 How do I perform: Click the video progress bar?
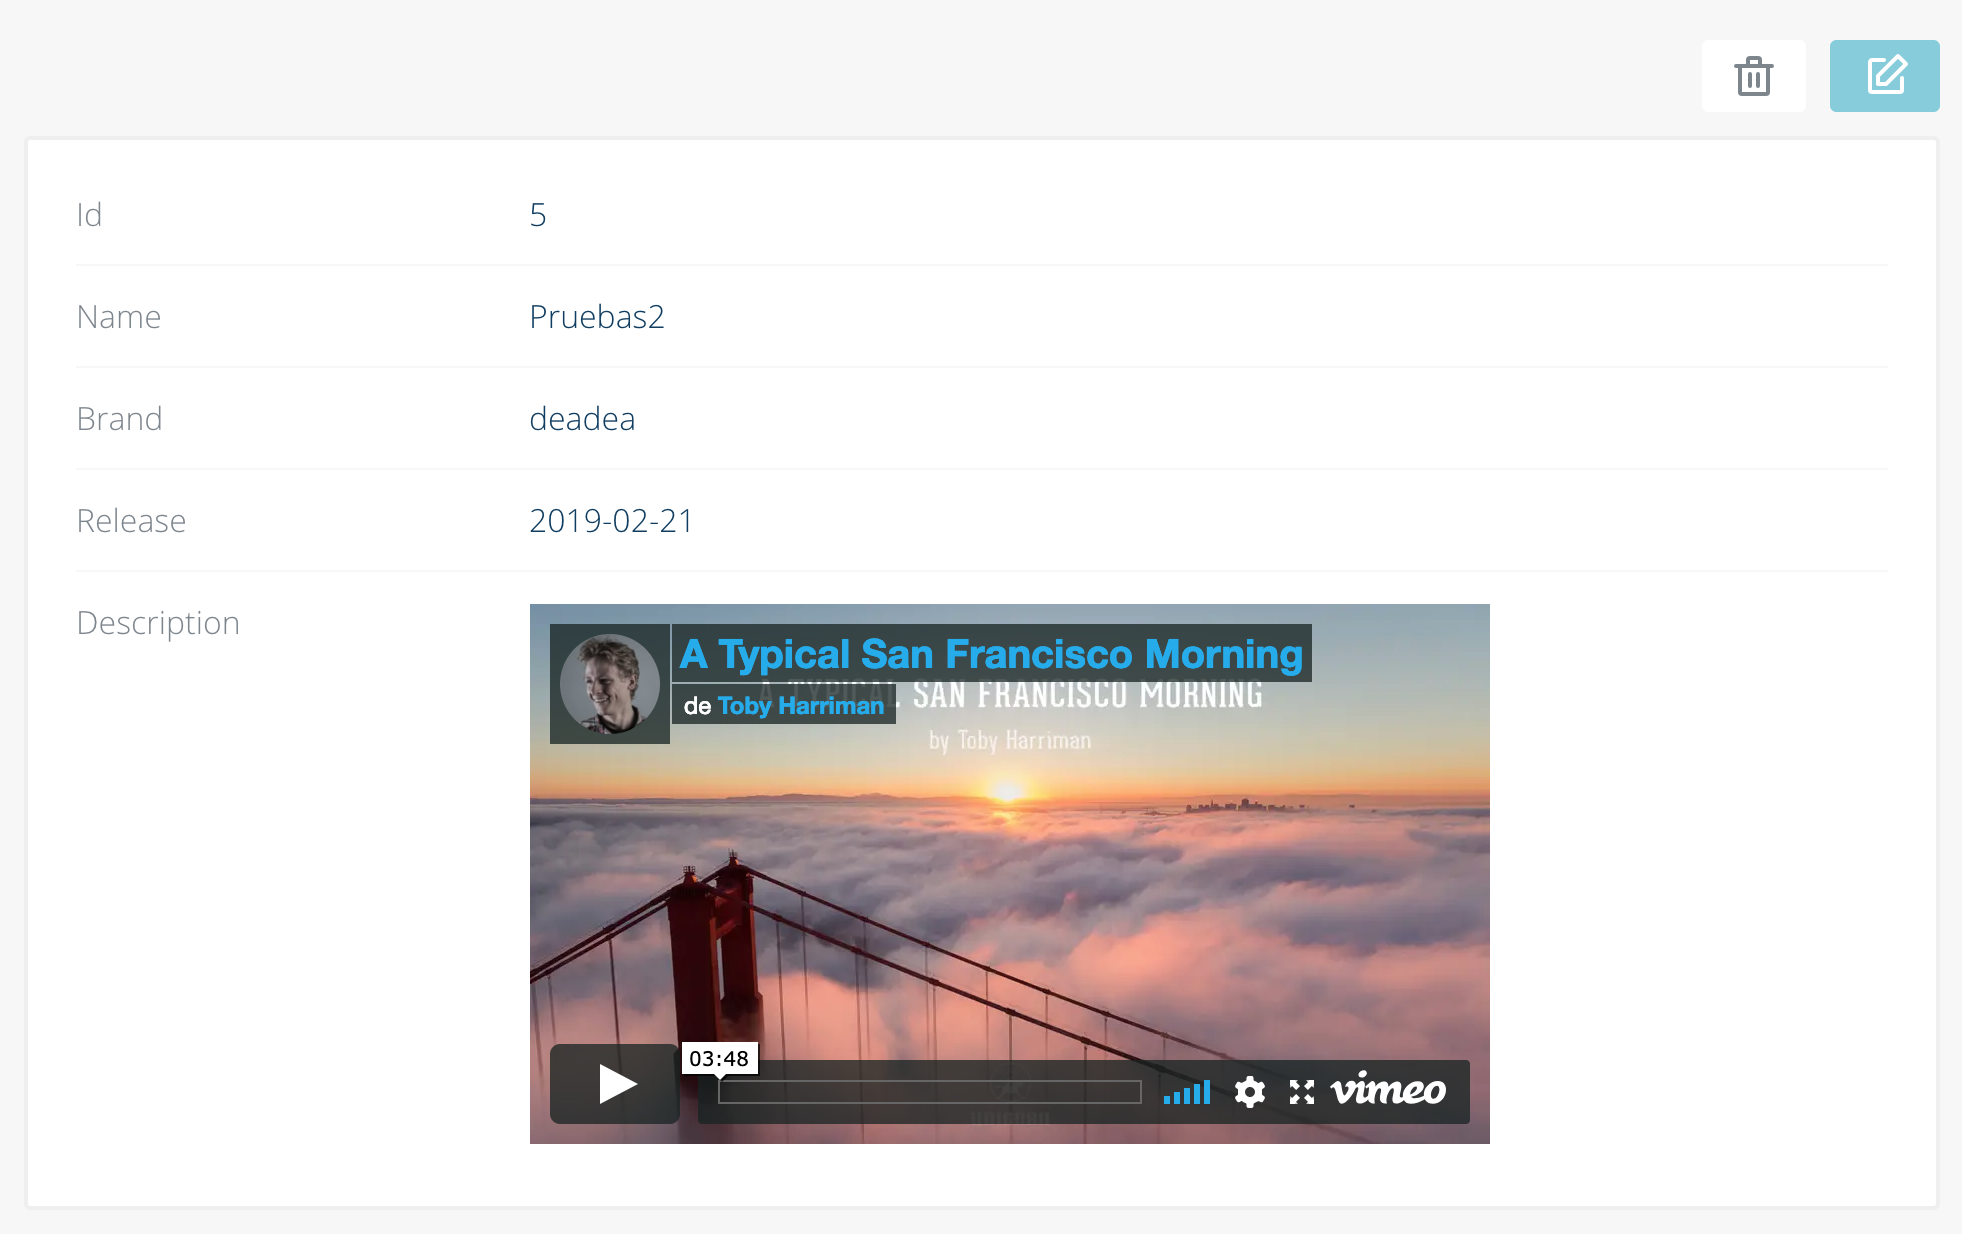point(929,1092)
